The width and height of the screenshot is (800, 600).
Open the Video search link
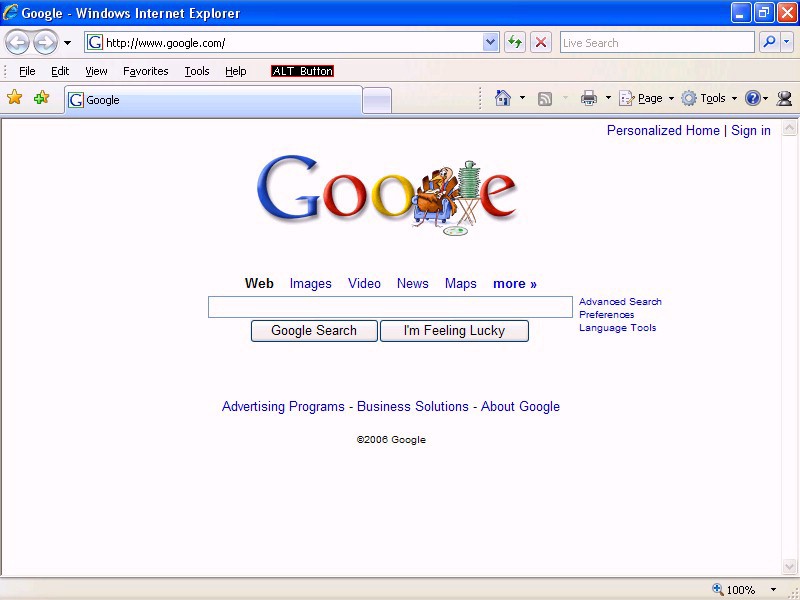click(x=364, y=283)
